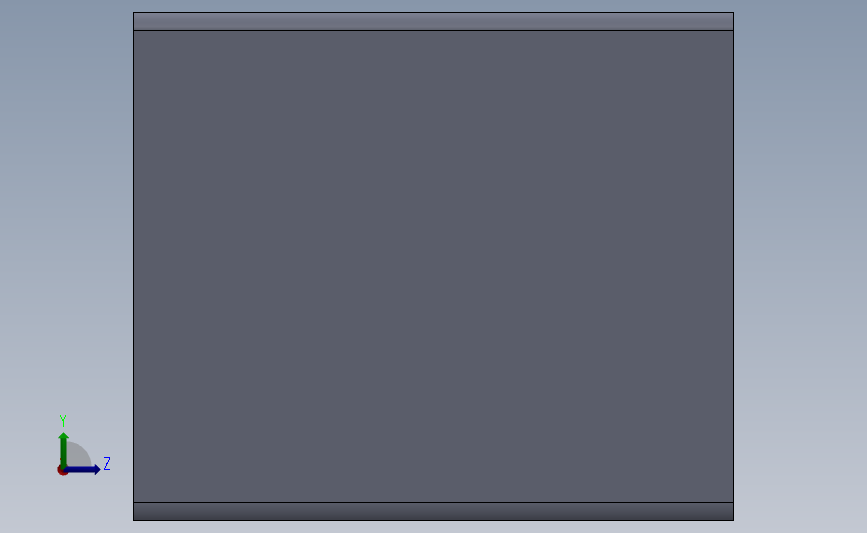
Task: Click the blue Z axis arrow
Action: (83, 469)
